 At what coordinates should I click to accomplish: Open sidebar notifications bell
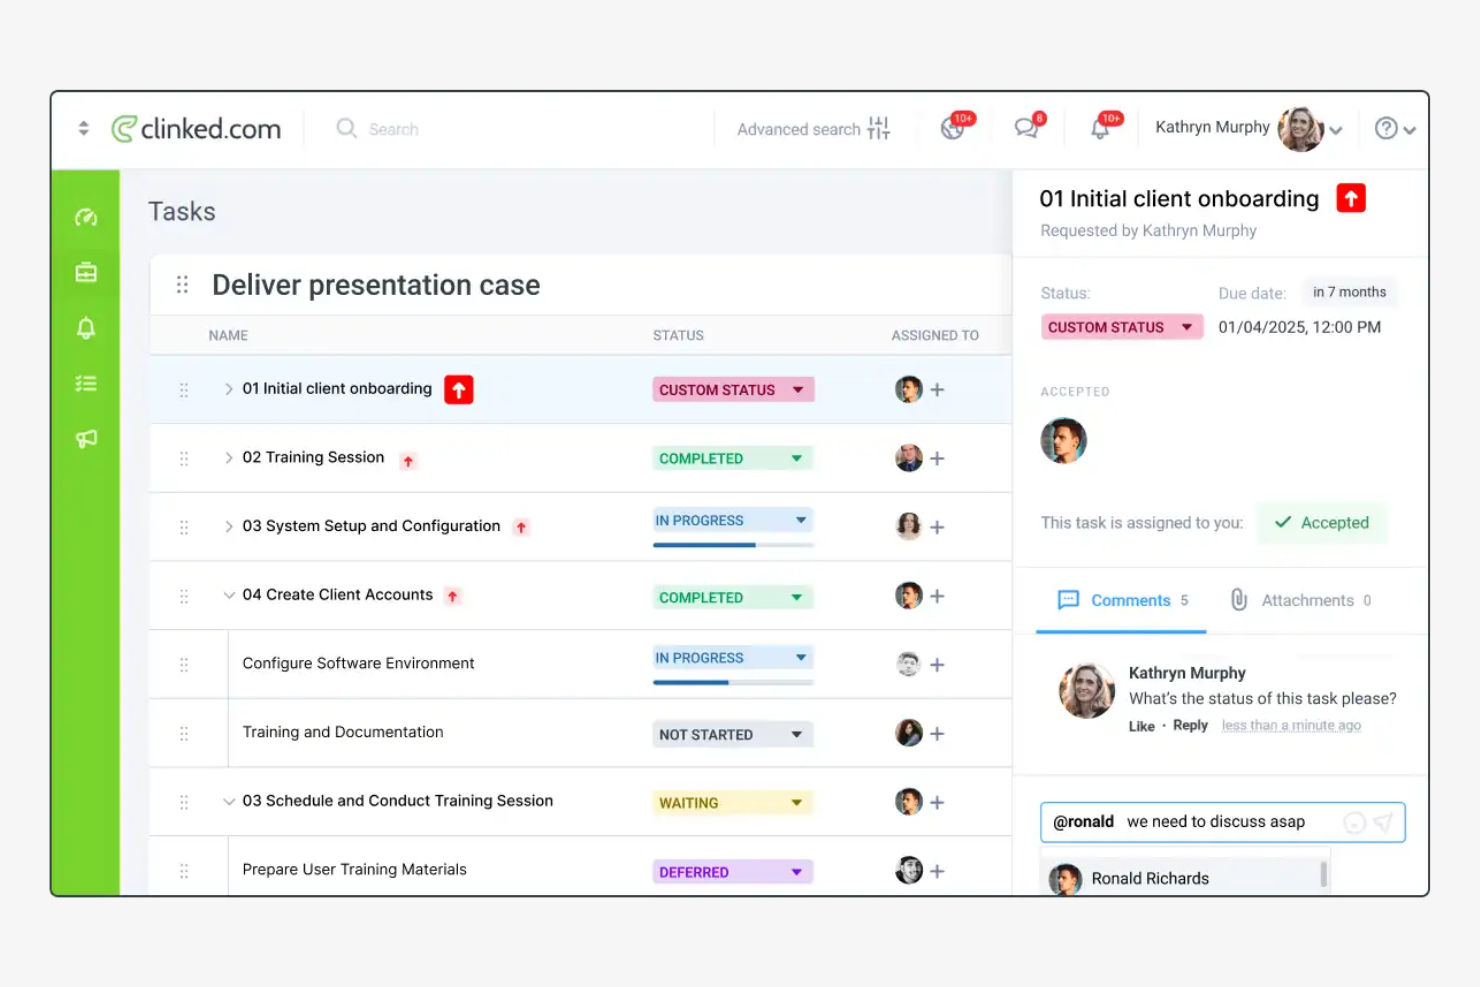pyautogui.click(x=86, y=327)
